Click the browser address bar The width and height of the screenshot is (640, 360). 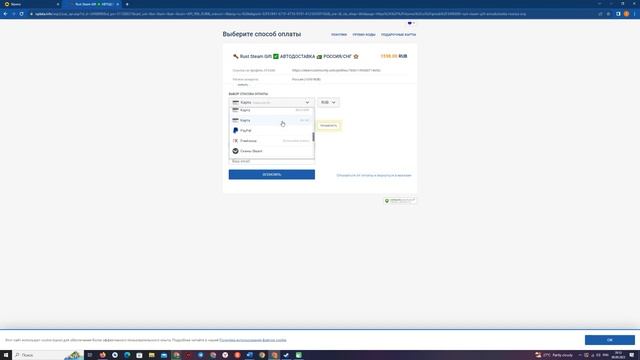310,14
